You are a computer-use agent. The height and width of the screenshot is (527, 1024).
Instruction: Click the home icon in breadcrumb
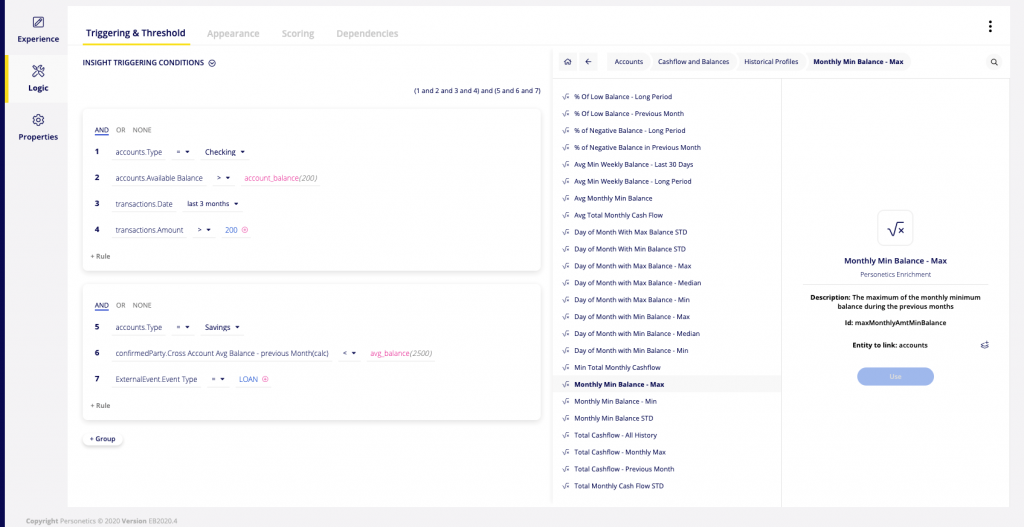568,62
